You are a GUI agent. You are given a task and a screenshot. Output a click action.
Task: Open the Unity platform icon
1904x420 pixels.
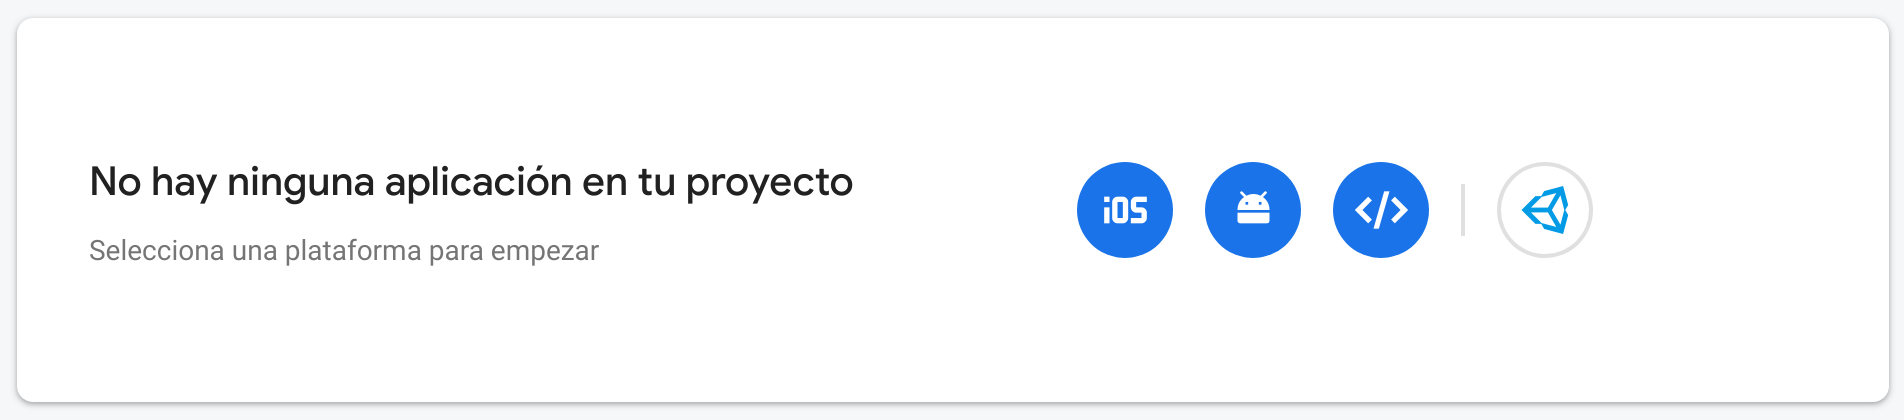[1545, 210]
